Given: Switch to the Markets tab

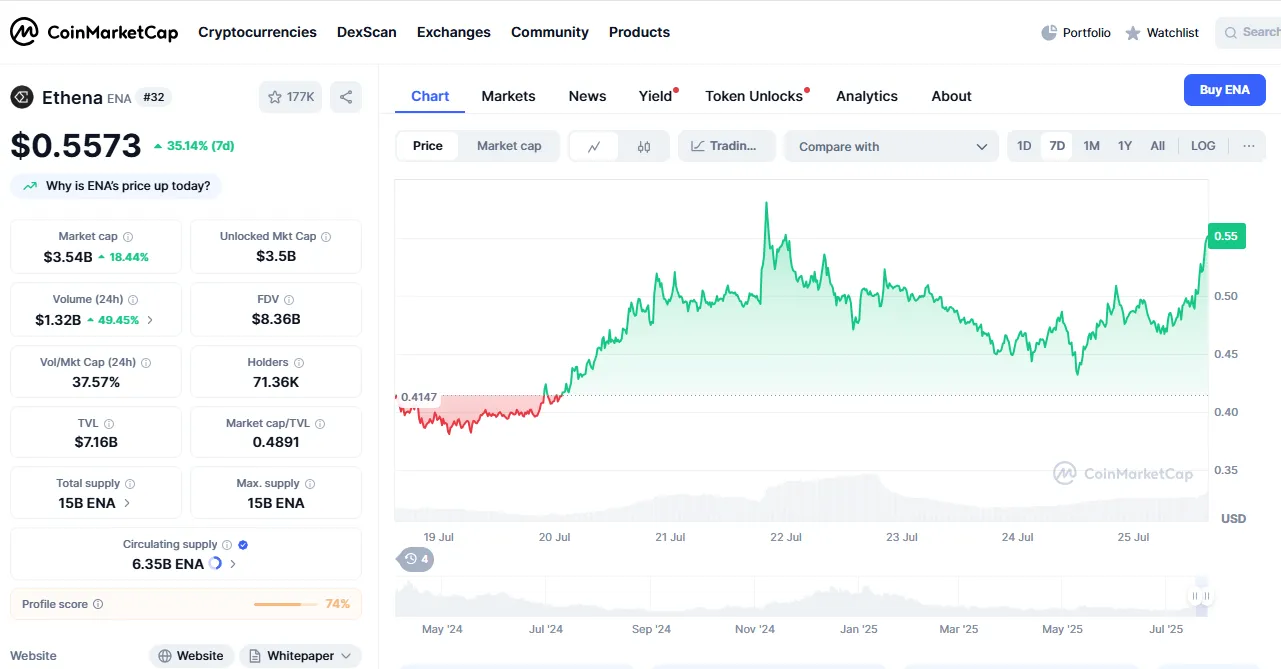Looking at the screenshot, I should (x=508, y=96).
